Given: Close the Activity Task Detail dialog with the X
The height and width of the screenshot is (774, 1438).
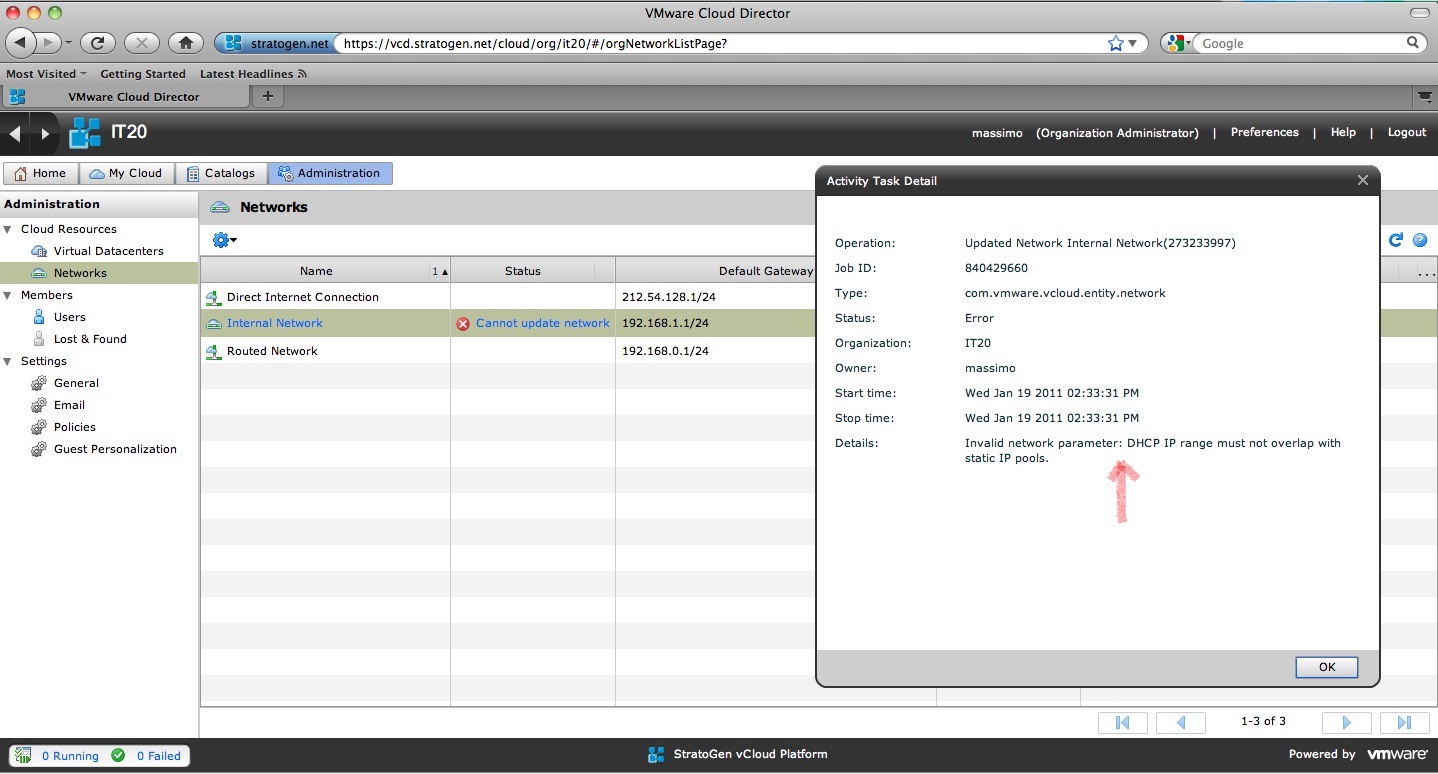Looking at the screenshot, I should point(1362,181).
